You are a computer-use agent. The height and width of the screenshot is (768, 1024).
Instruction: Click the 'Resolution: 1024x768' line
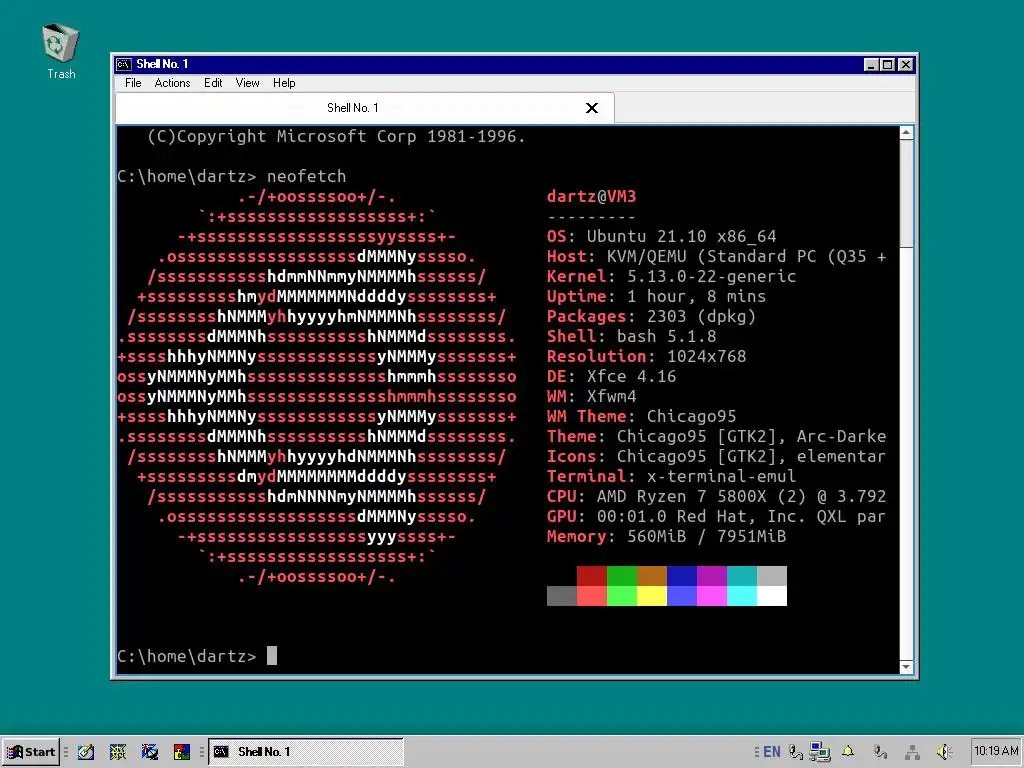(x=647, y=357)
